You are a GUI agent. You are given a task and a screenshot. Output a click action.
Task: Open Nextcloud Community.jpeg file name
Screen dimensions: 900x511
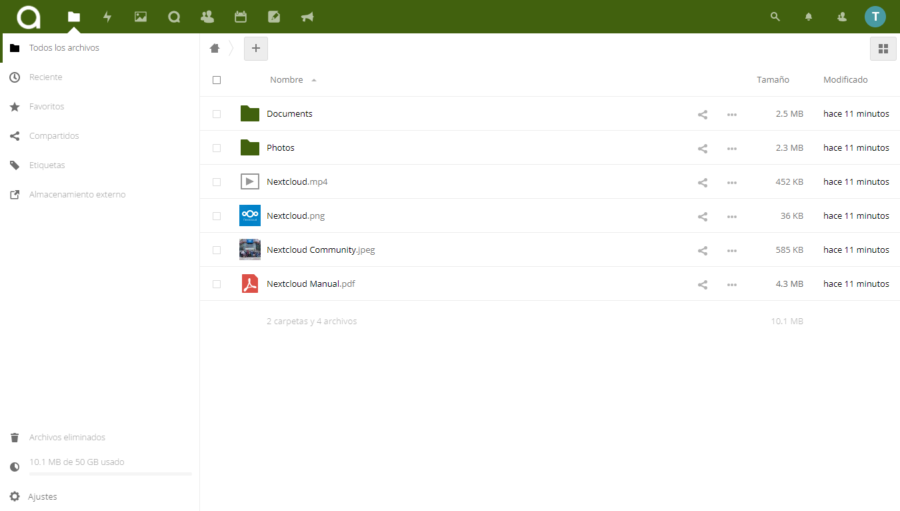(x=320, y=250)
